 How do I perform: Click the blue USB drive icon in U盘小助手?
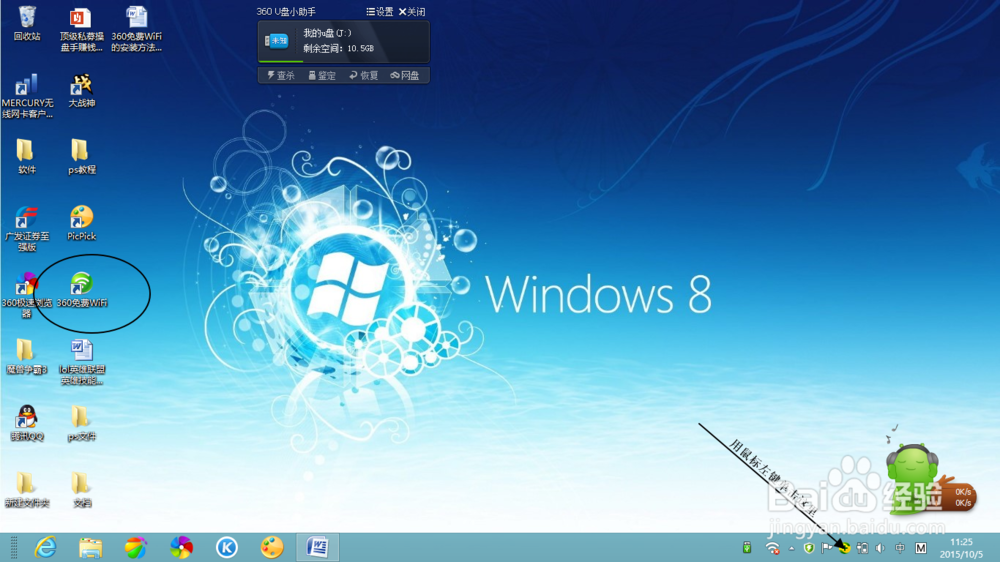click(x=277, y=41)
